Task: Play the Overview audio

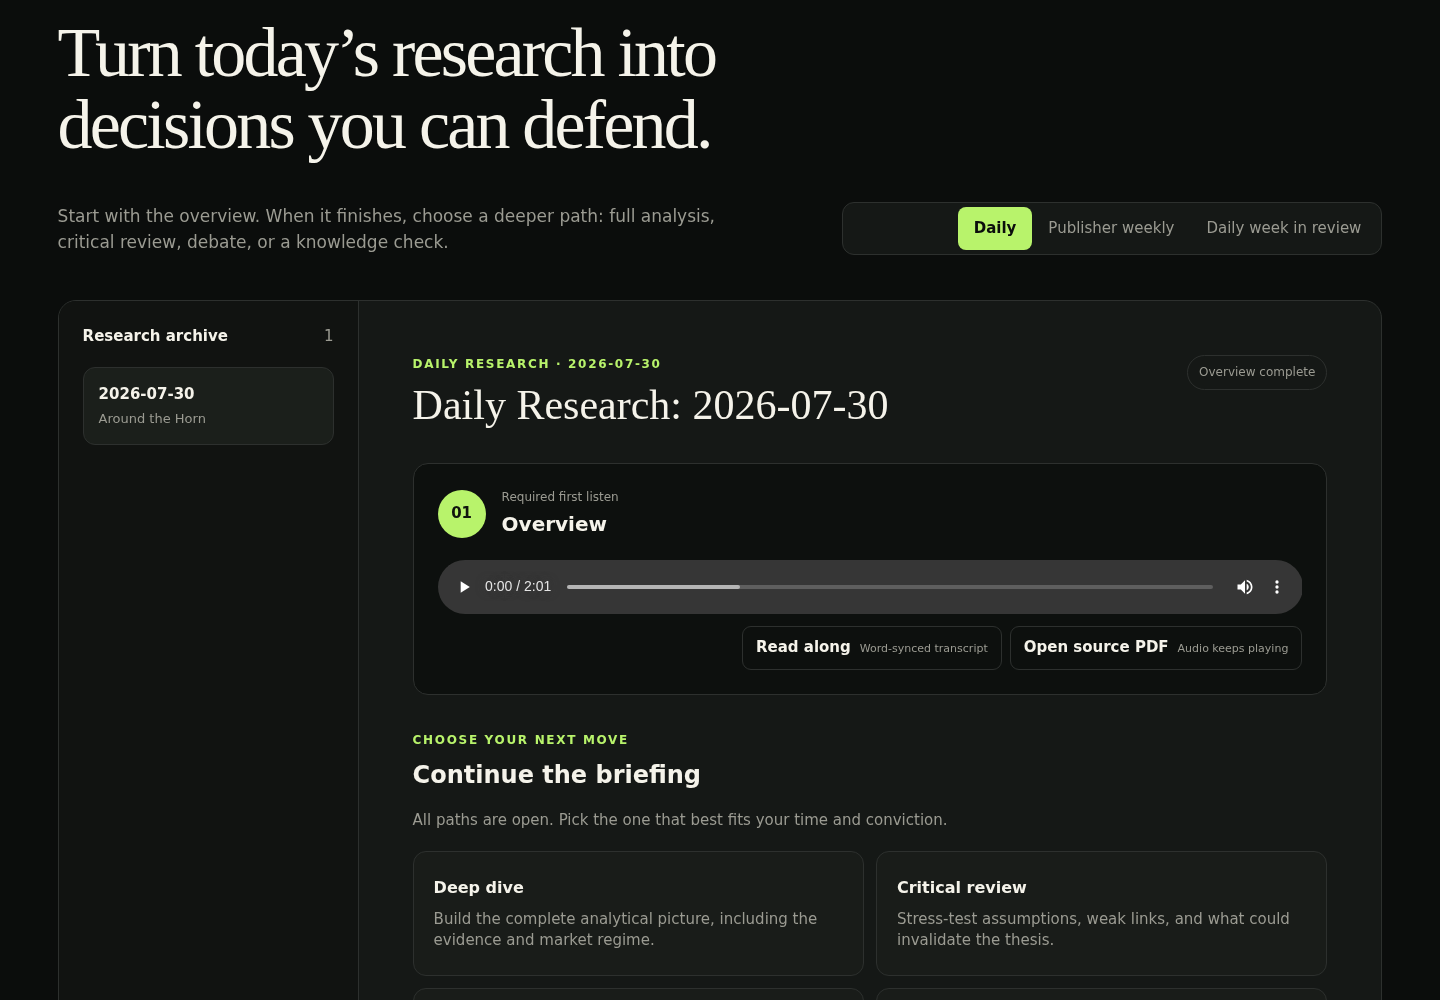Action: pyautogui.click(x=464, y=587)
